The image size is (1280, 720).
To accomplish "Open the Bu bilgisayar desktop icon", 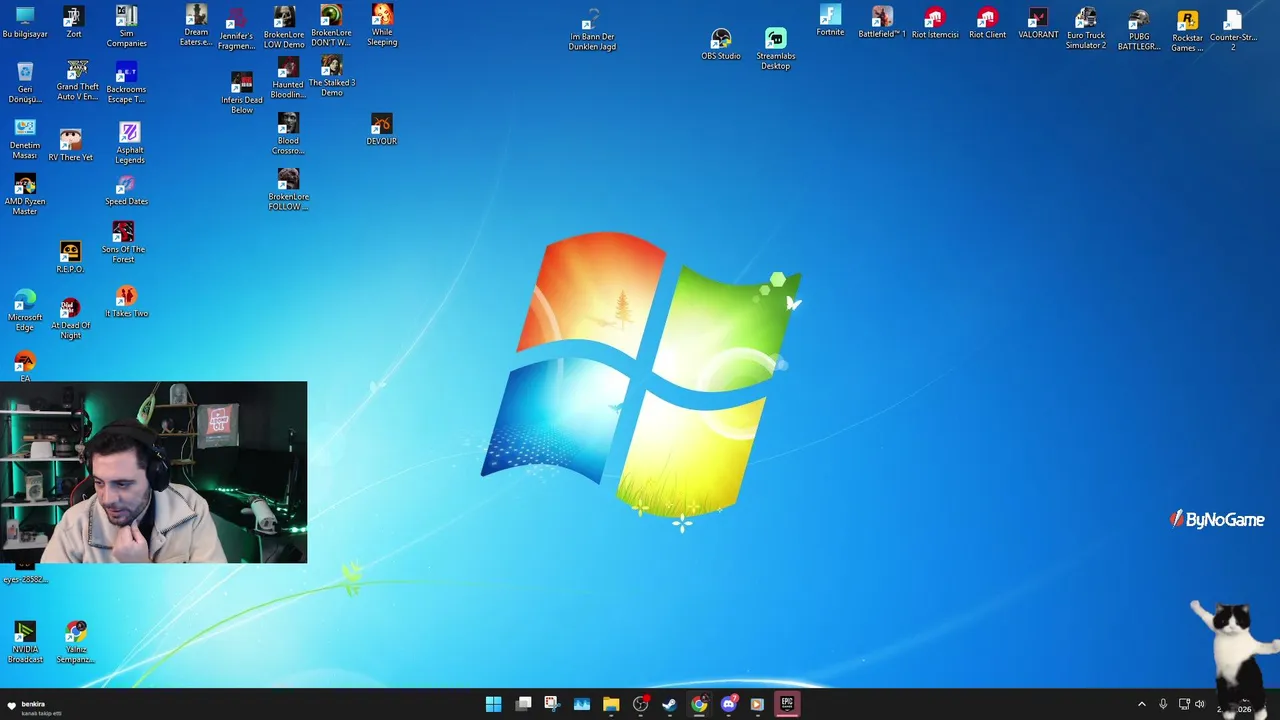I will [x=25, y=22].
